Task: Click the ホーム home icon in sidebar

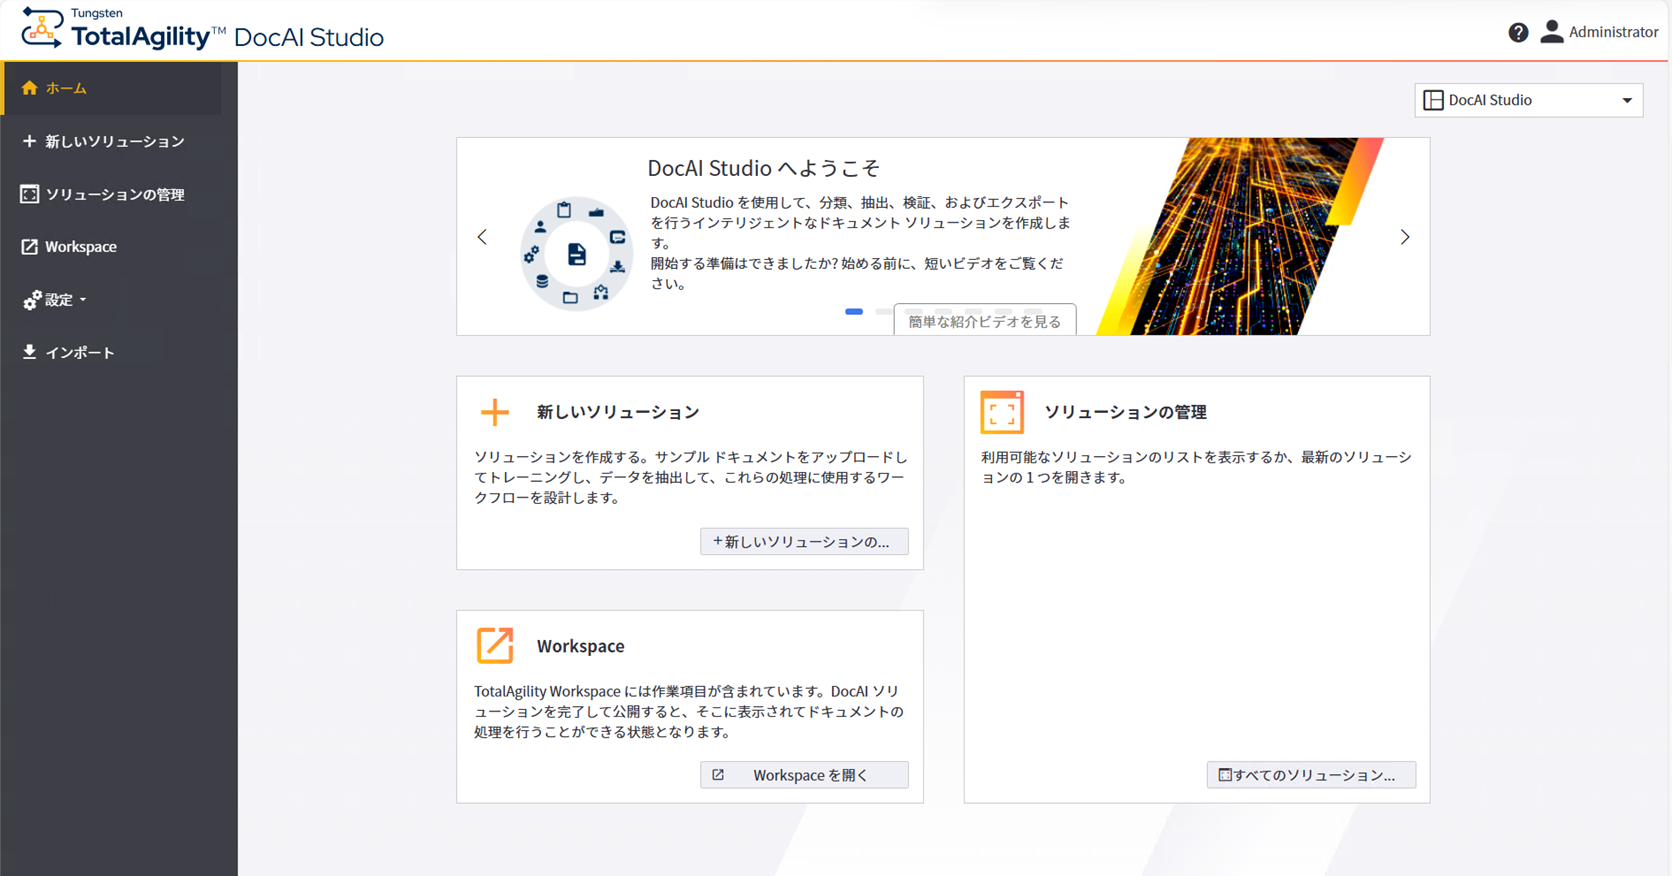Action: click(x=29, y=88)
